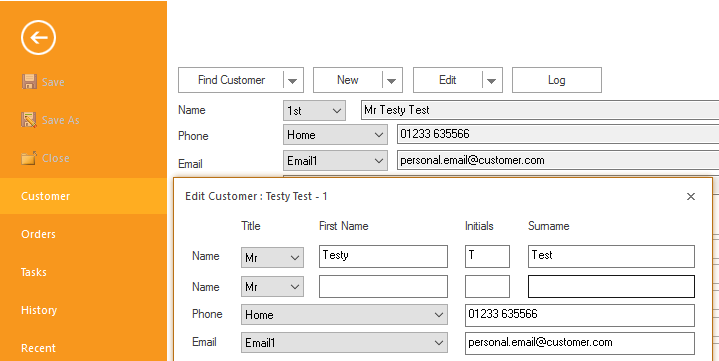Image resolution: width=719 pixels, height=361 pixels.
Task: Click the Mr Testy Test name field
Action: click(540, 110)
